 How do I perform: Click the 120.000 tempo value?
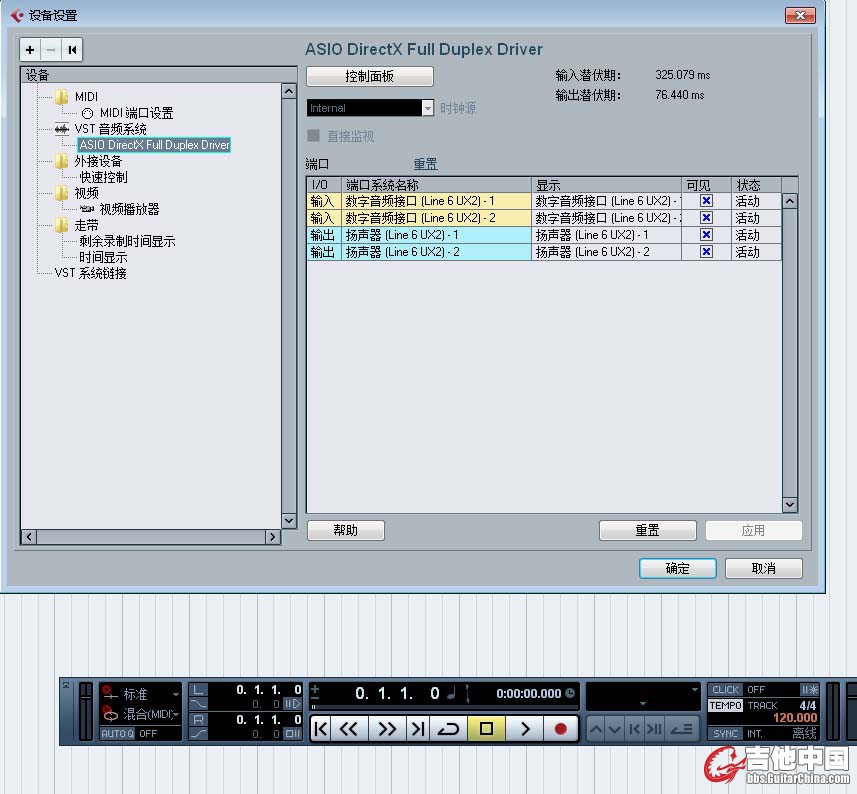pyautogui.click(x=795, y=718)
